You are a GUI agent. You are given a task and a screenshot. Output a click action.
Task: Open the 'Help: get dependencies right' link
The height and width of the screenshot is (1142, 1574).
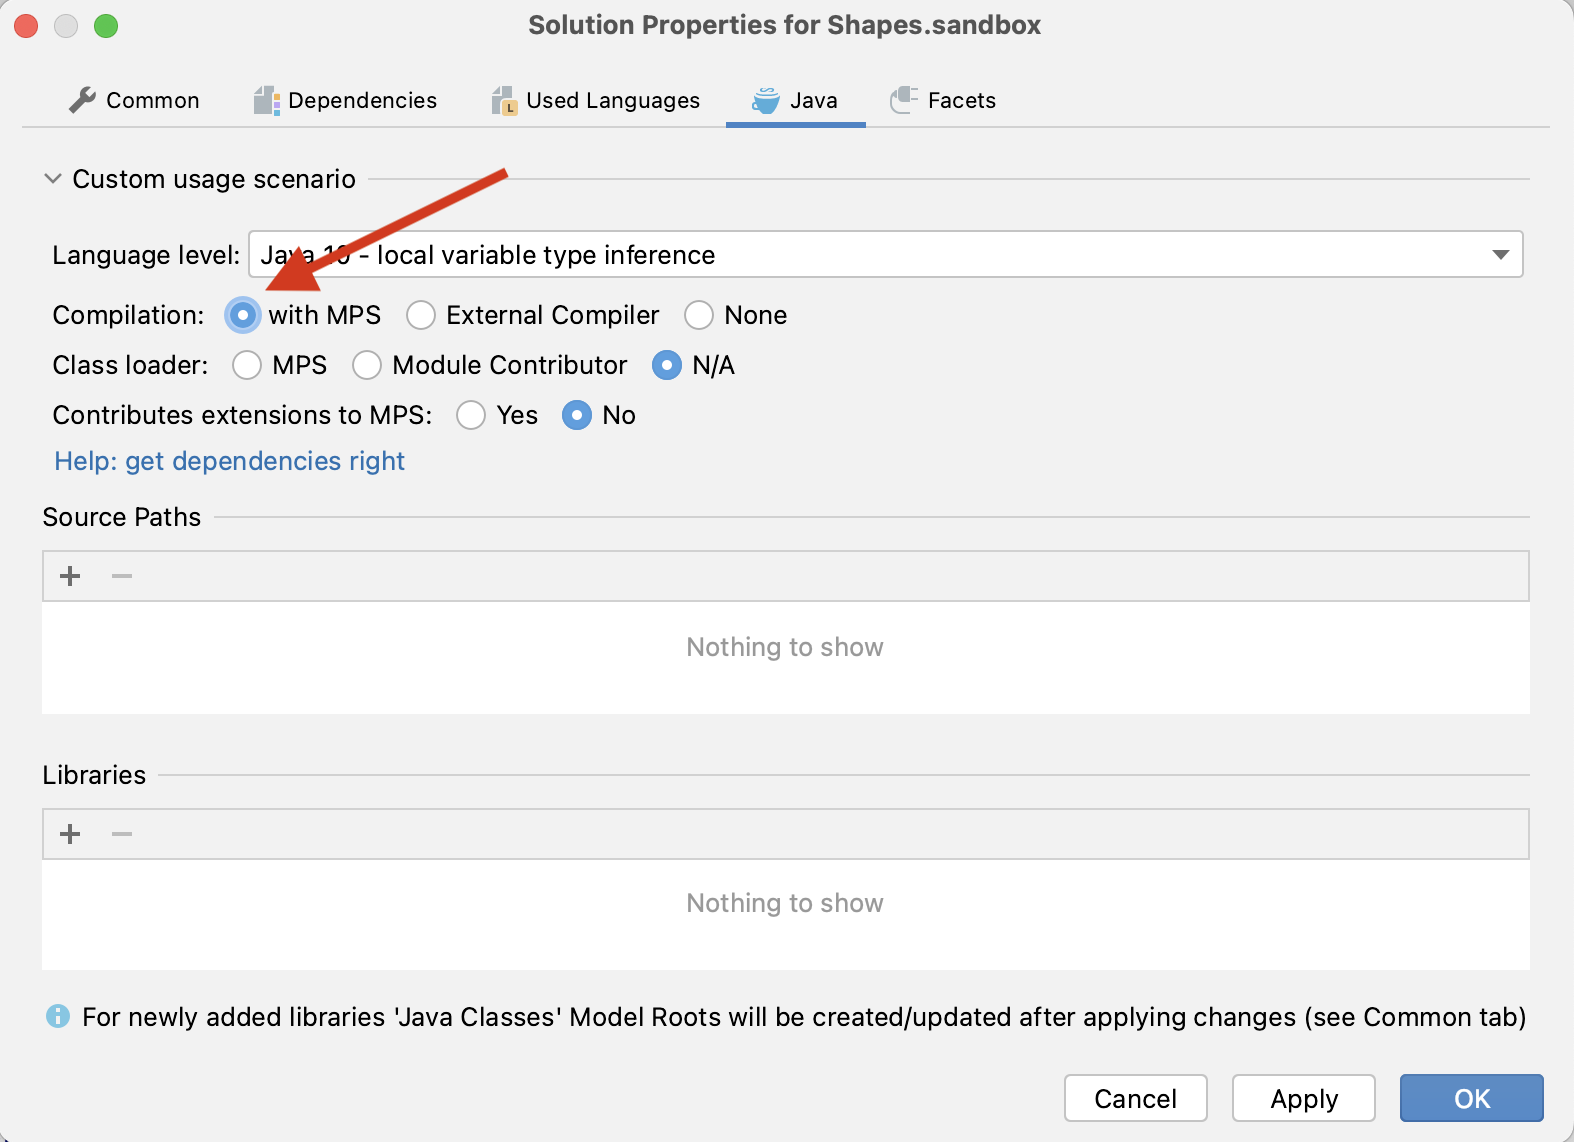tap(228, 461)
